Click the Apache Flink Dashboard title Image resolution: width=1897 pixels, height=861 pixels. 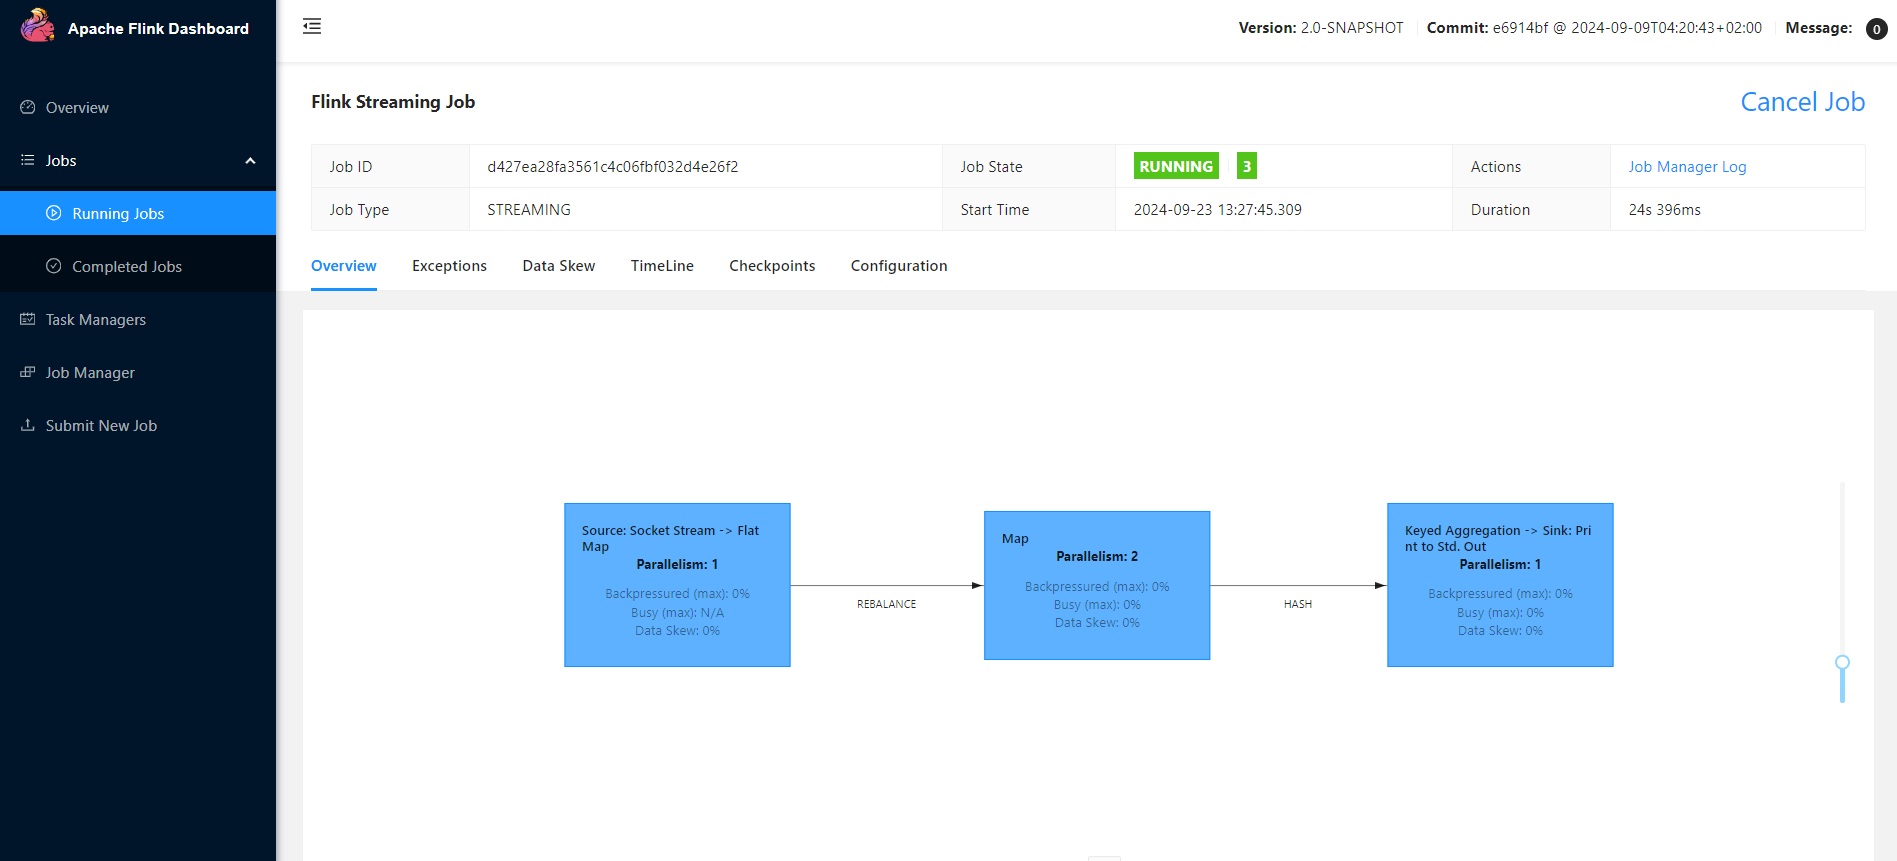coord(158,29)
